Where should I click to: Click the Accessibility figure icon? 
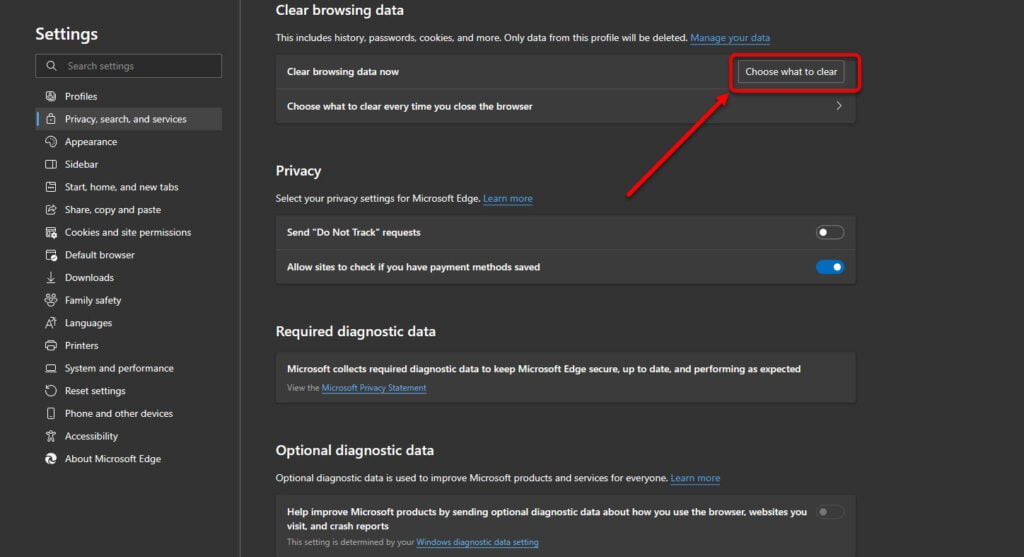(x=51, y=436)
